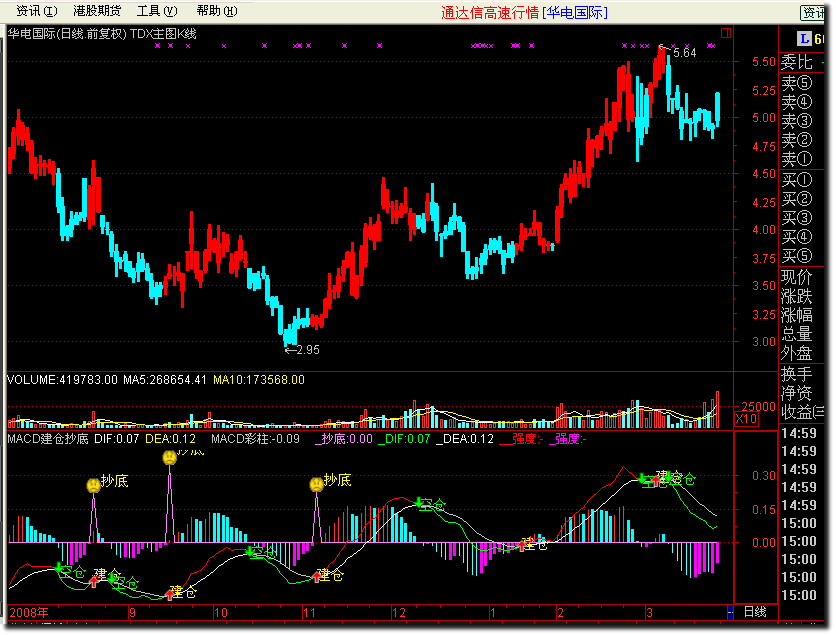The image size is (836, 635).
Task: Click the 资讯 button at top right
Action: (814, 12)
